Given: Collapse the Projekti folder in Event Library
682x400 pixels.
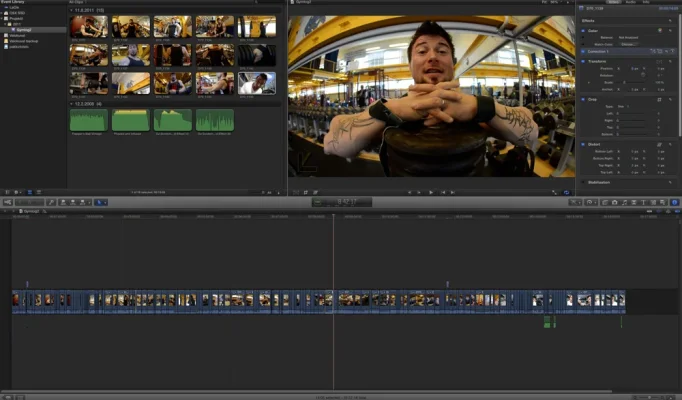Looking at the screenshot, I should coord(4,16).
